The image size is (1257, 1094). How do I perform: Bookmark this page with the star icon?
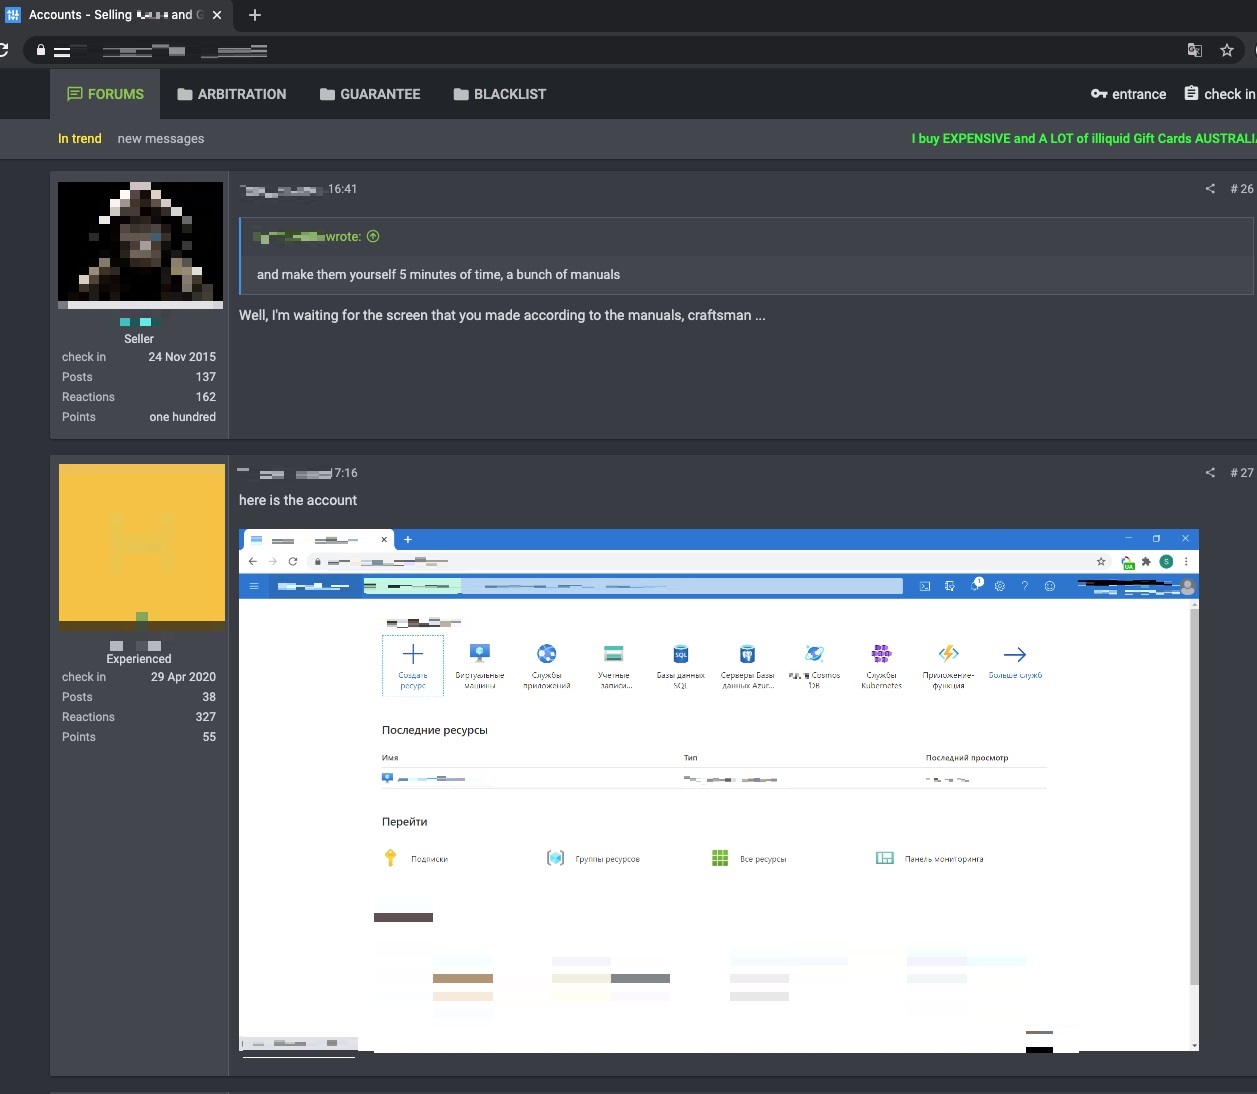[x=1227, y=50]
